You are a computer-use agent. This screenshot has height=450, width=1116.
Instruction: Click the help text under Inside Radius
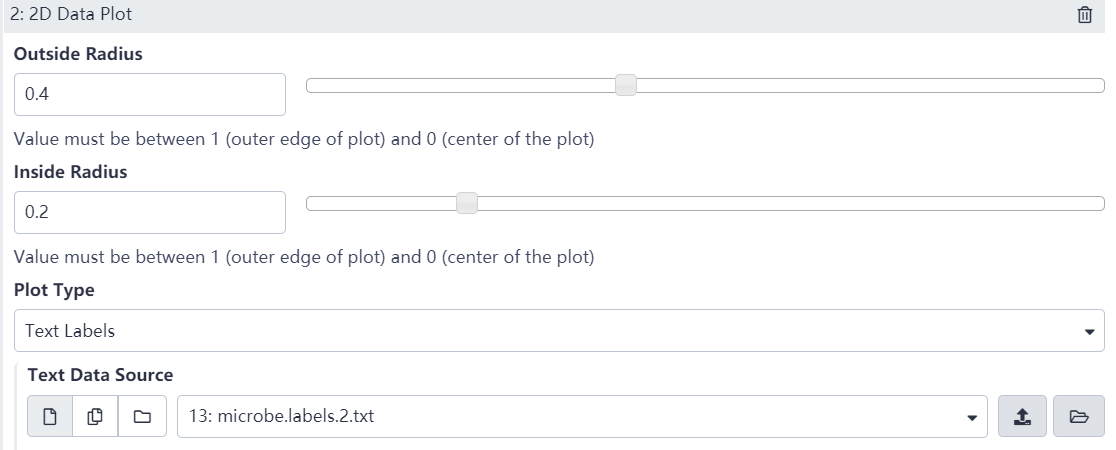[x=304, y=257]
